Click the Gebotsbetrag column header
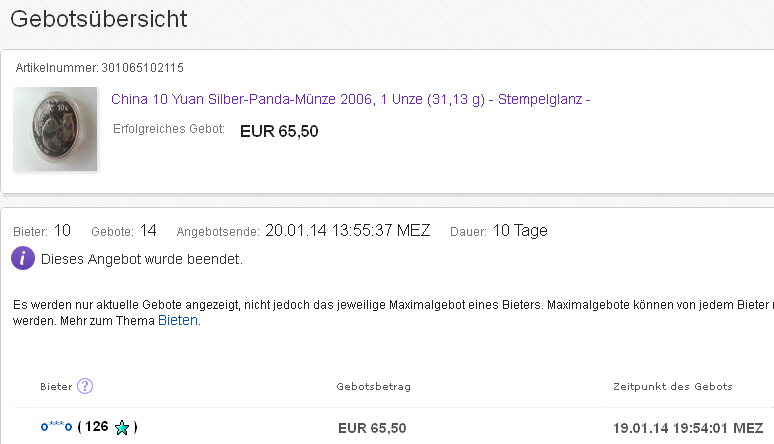This screenshot has height=444, width=774. (x=373, y=387)
